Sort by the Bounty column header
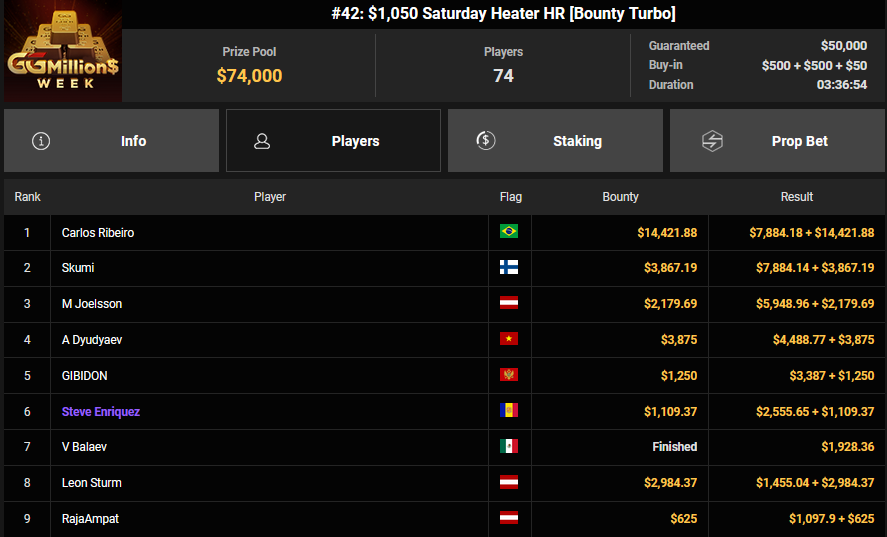This screenshot has height=537, width=887. [620, 197]
